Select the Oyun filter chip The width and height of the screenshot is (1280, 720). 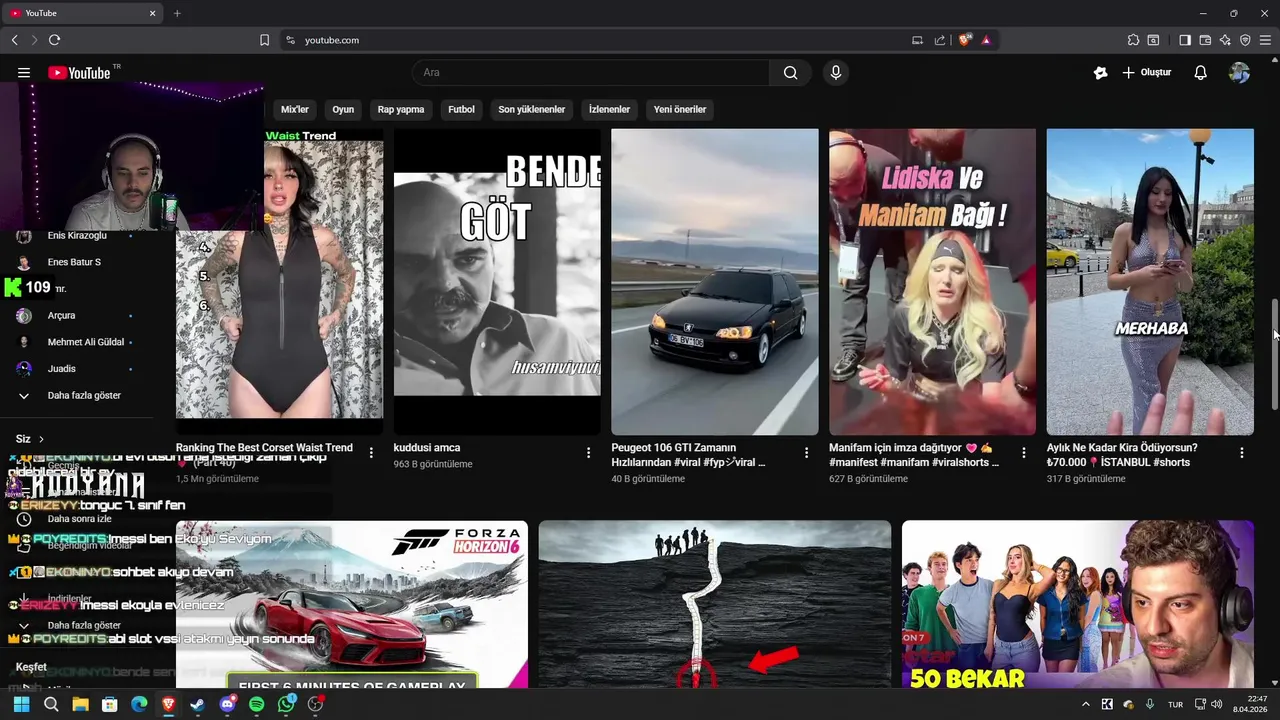[x=343, y=109]
